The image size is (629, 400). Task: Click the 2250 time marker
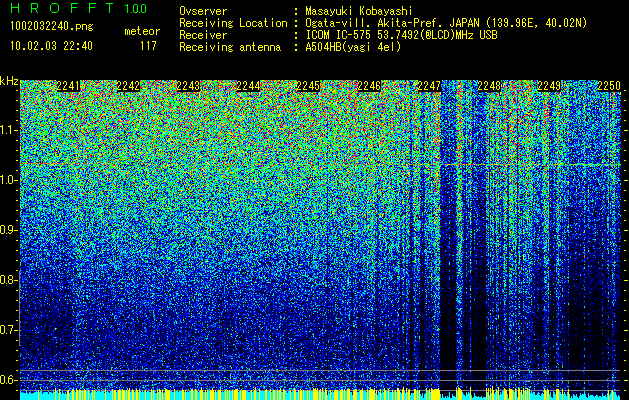[609, 86]
